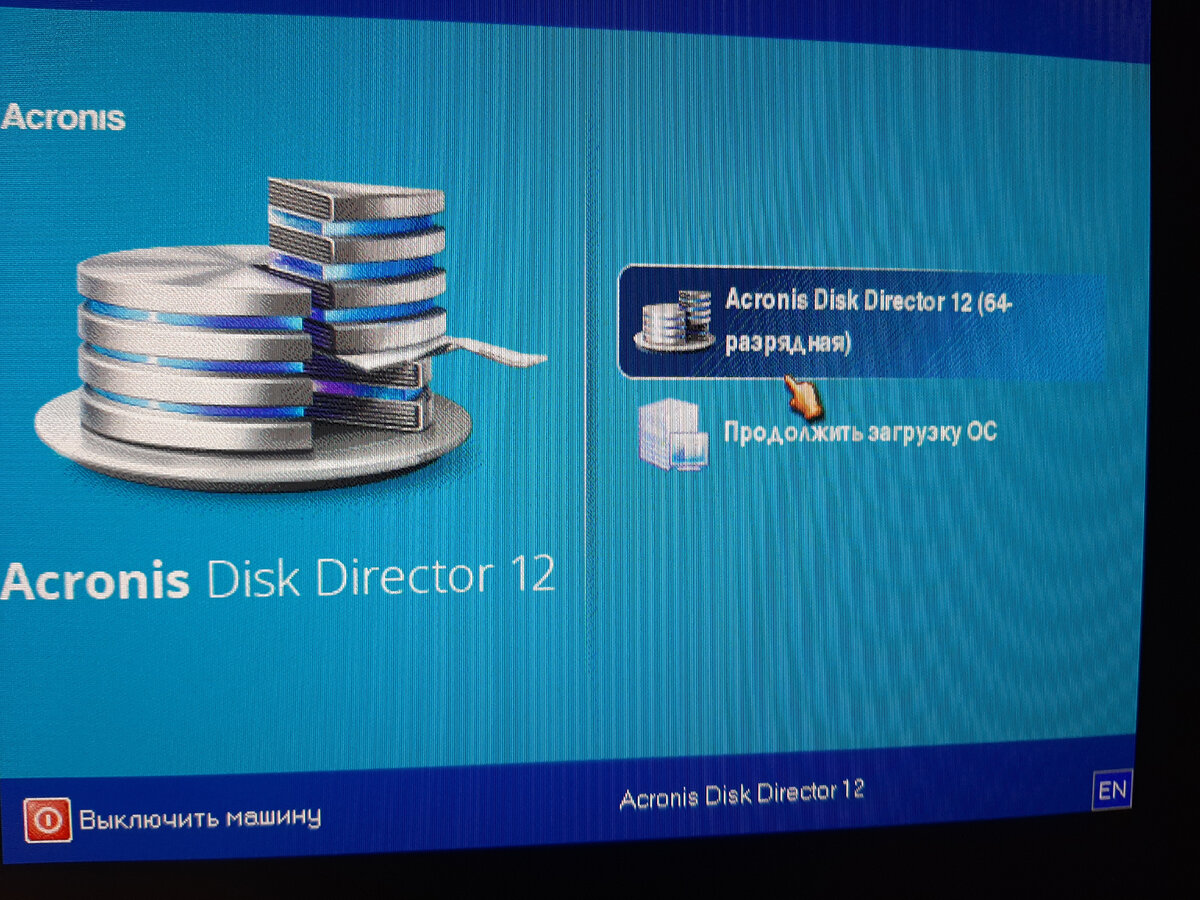Click Выключить машину label
Image resolution: width=1200 pixels, height=900 pixels.
pos(200,818)
